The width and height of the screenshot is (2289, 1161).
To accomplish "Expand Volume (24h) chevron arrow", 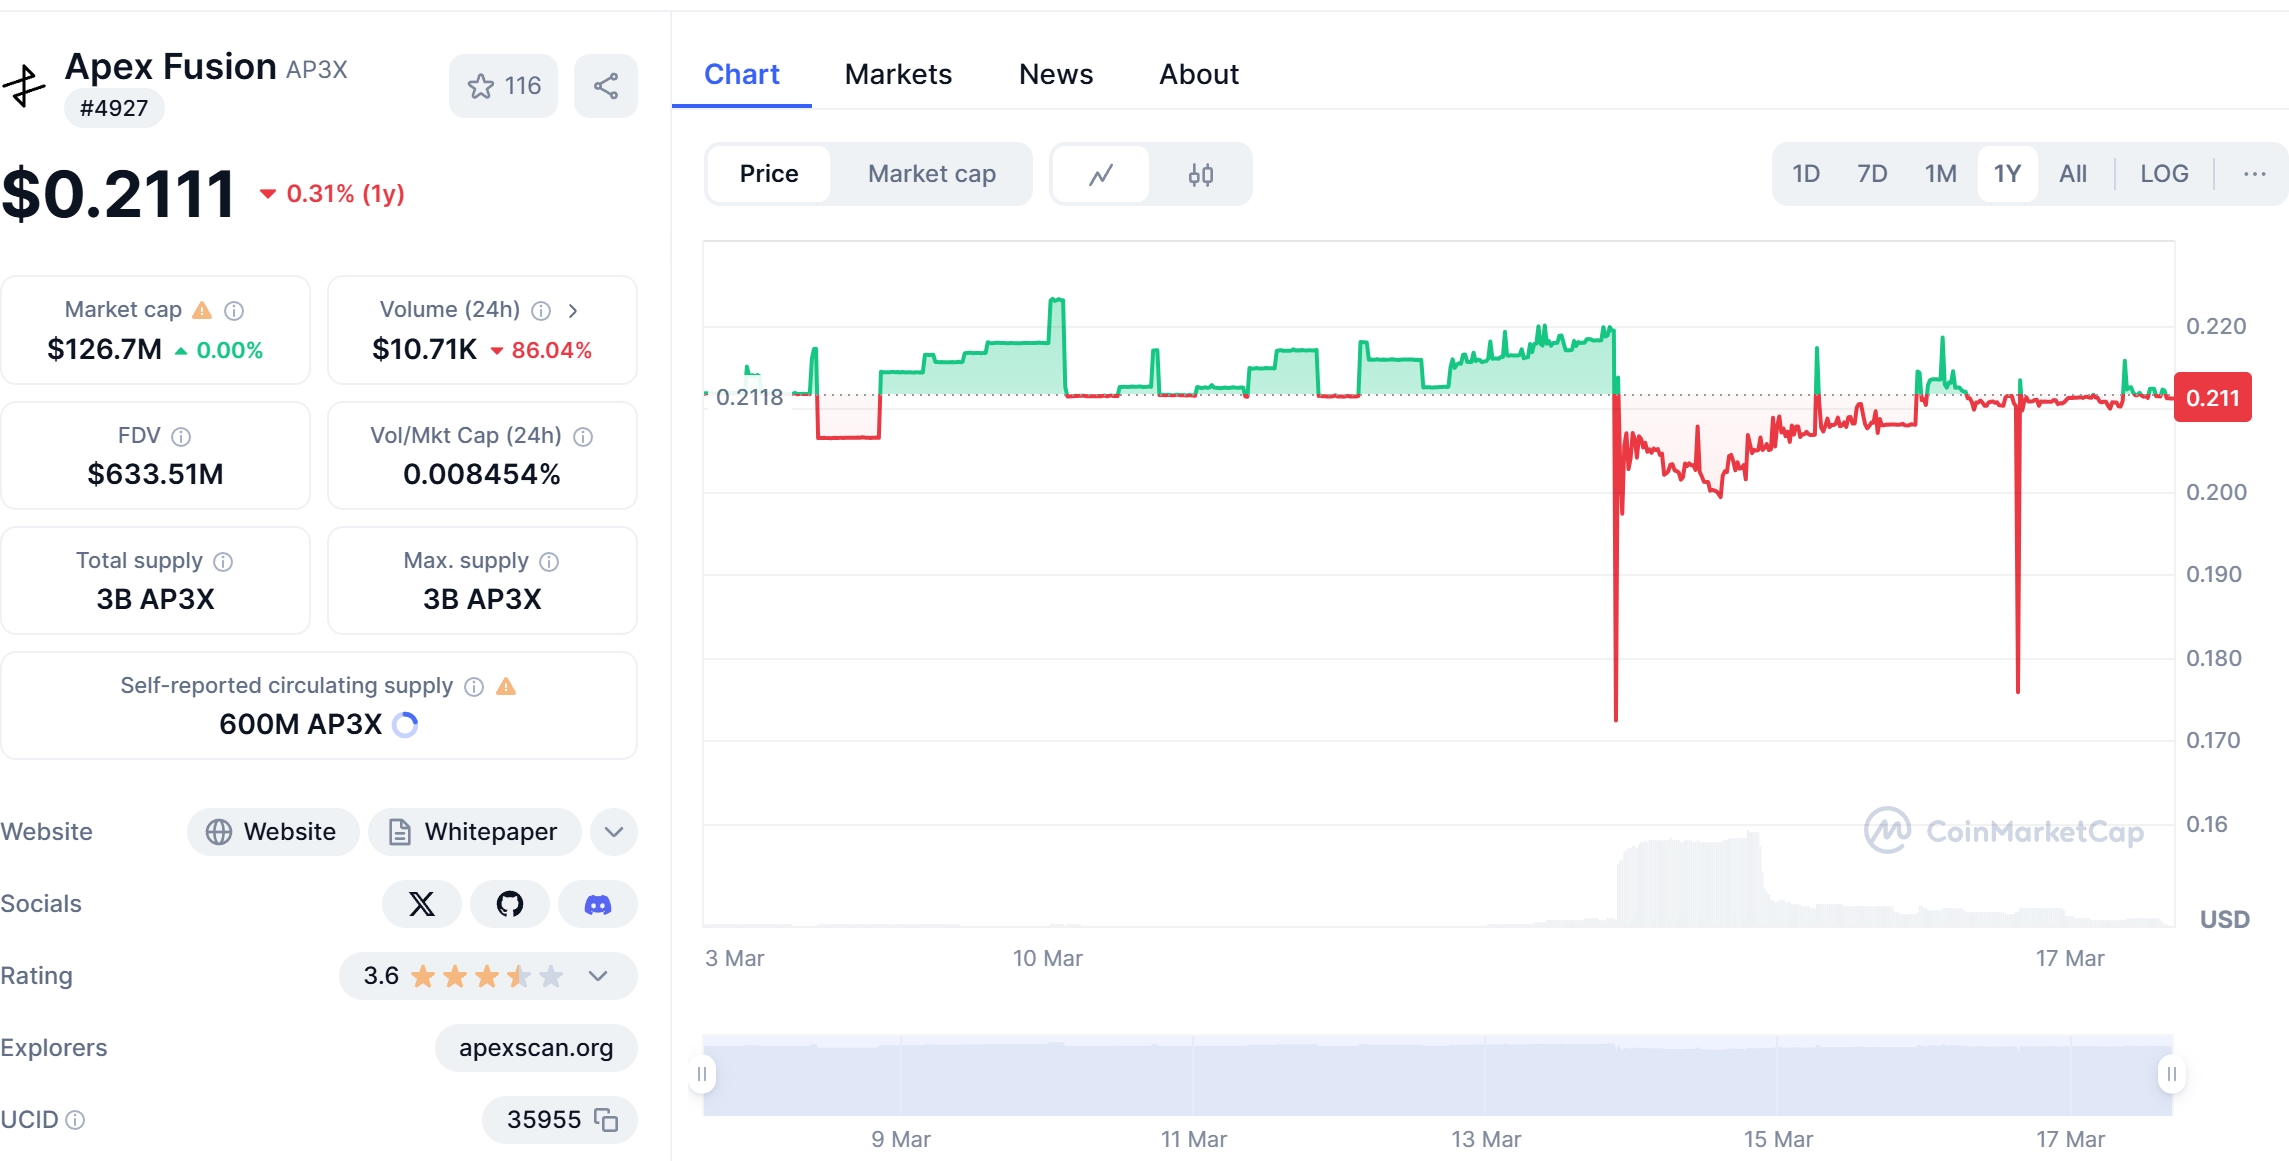I will [x=573, y=311].
